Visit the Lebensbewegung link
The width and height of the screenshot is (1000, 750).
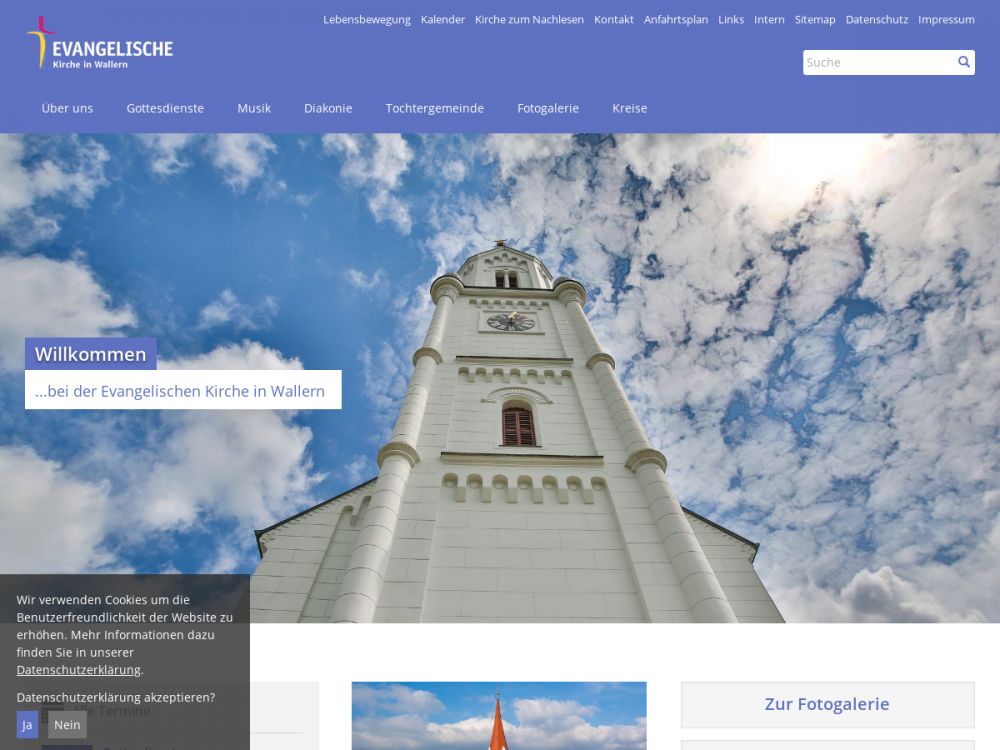point(366,20)
